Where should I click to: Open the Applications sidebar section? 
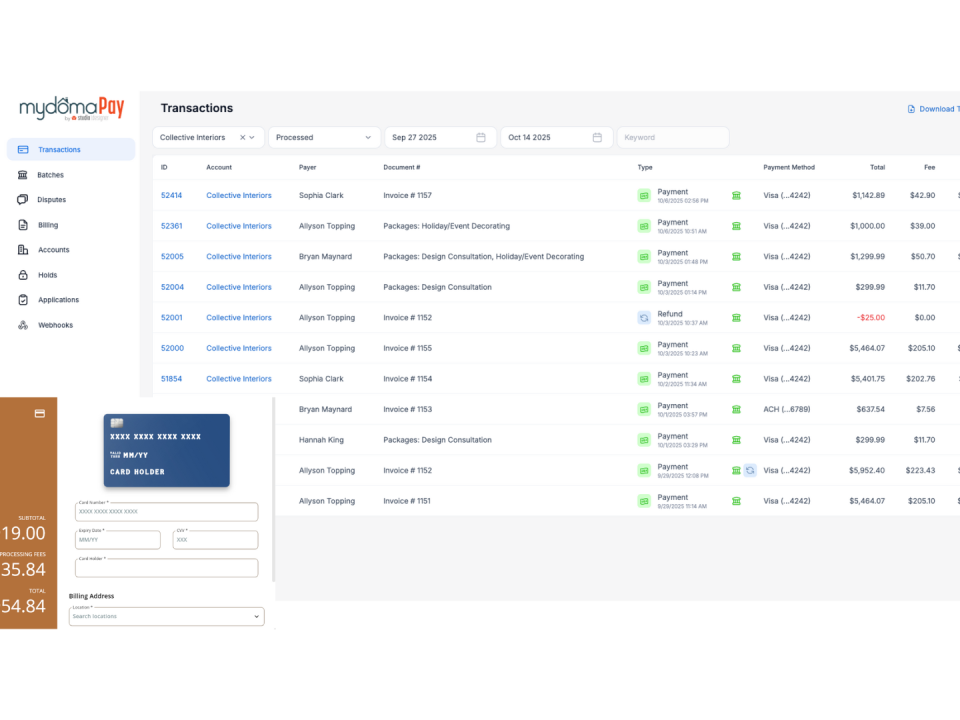(58, 300)
